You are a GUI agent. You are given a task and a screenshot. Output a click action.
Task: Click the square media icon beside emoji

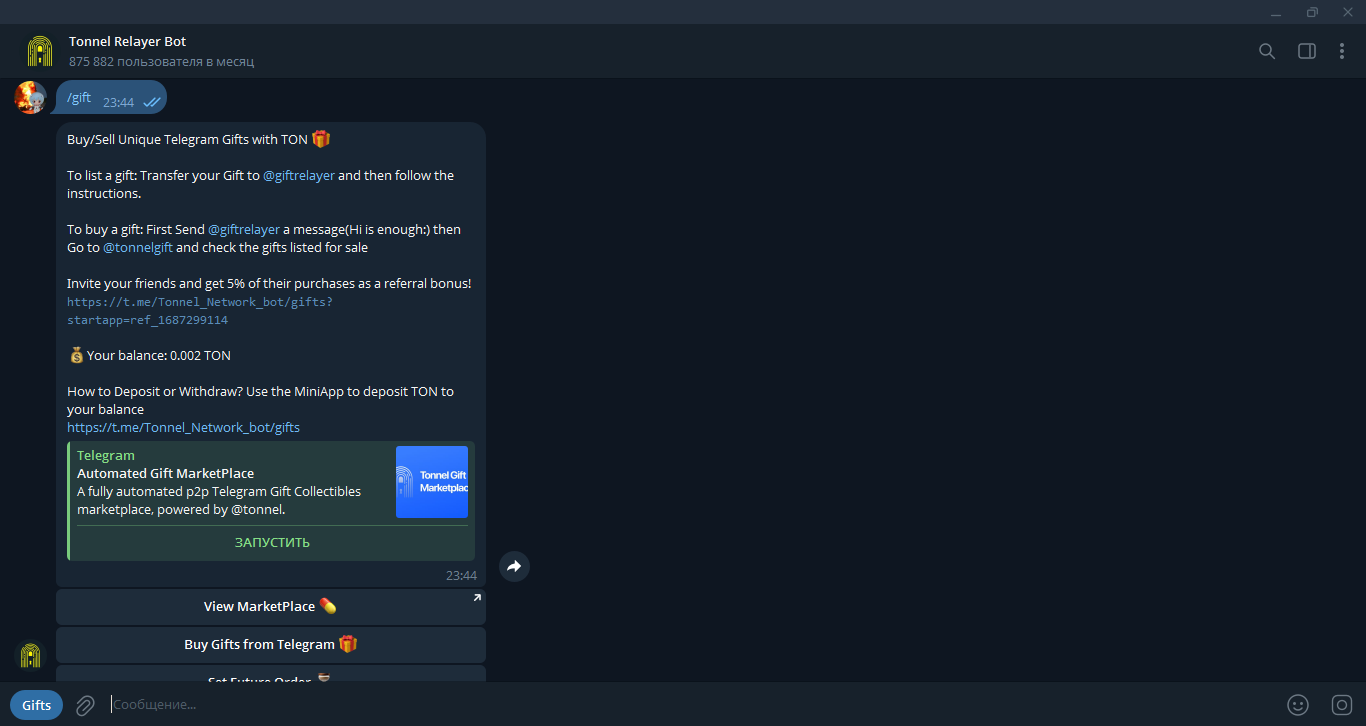pos(1342,705)
